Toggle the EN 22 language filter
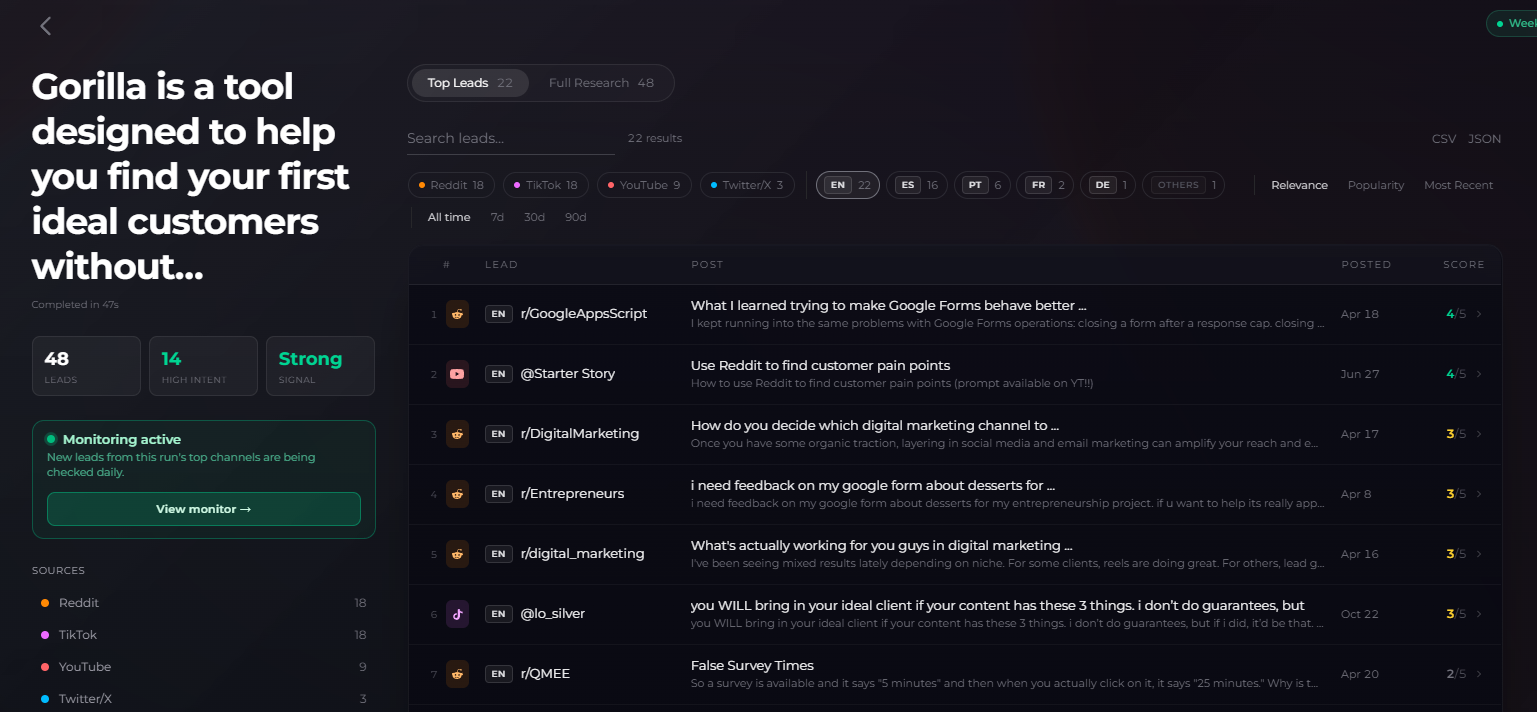Viewport: 1537px width, 712px height. coord(848,185)
